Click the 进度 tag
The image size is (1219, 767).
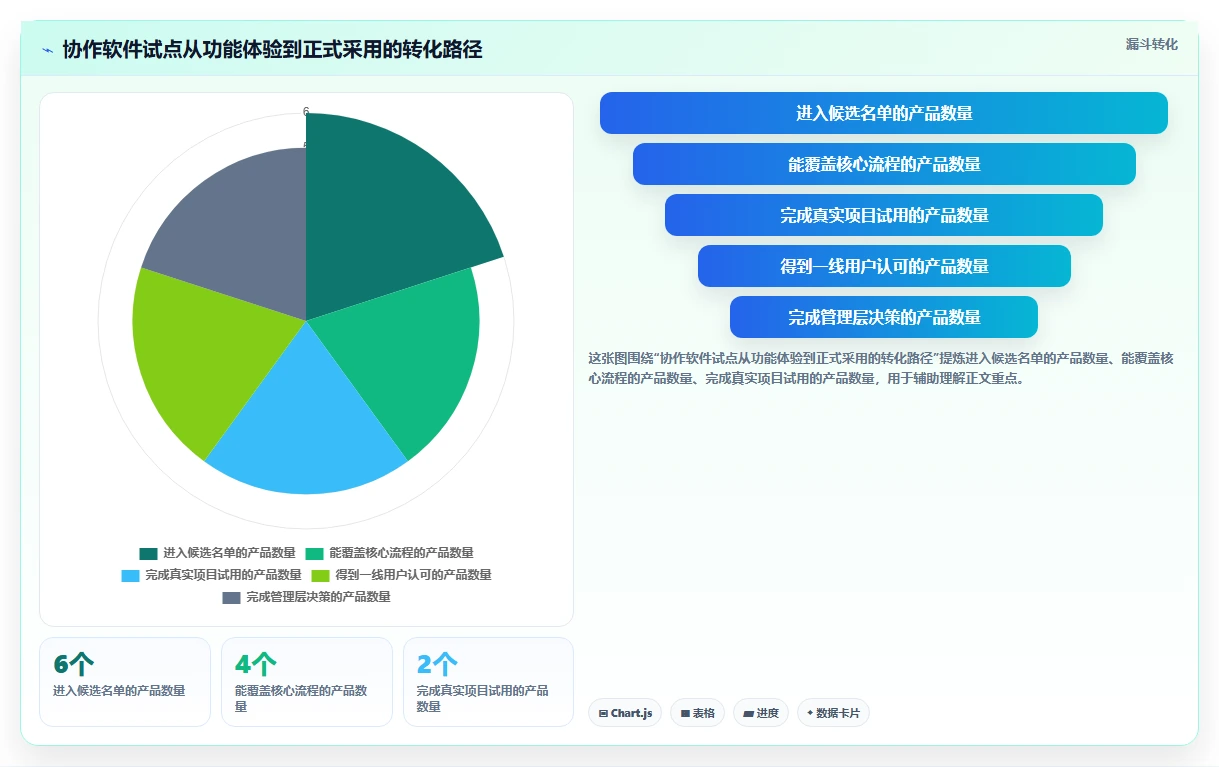click(761, 713)
